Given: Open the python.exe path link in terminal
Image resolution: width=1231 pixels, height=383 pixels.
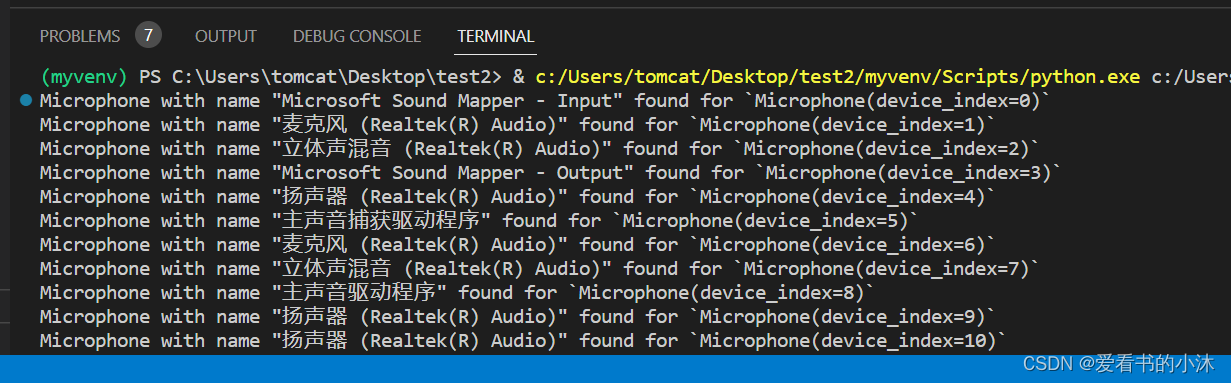Looking at the screenshot, I should pos(837,77).
